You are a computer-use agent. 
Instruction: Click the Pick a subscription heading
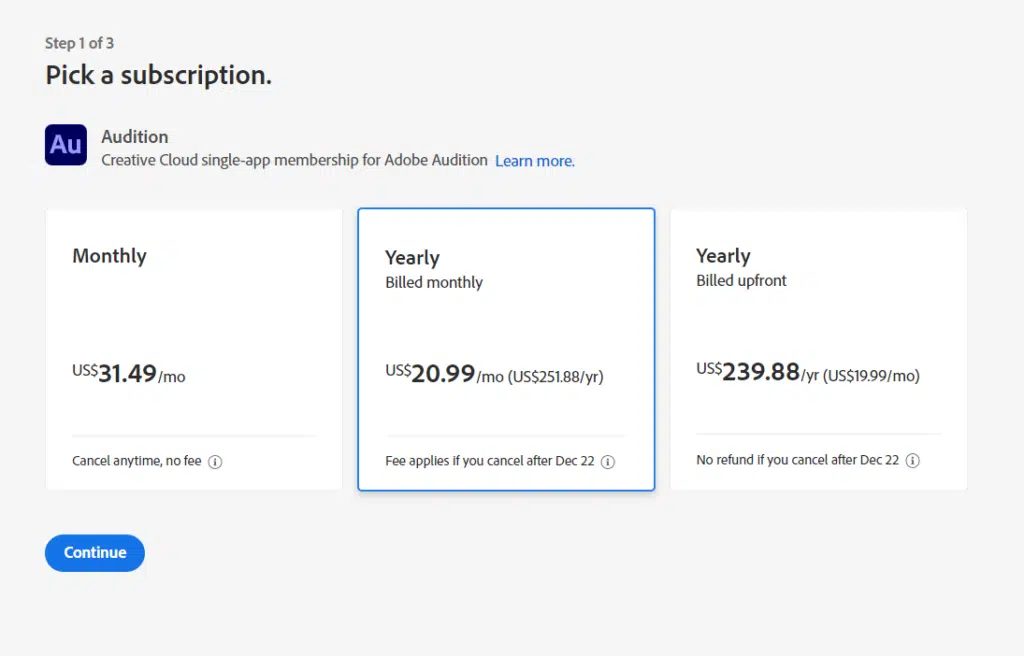click(158, 75)
